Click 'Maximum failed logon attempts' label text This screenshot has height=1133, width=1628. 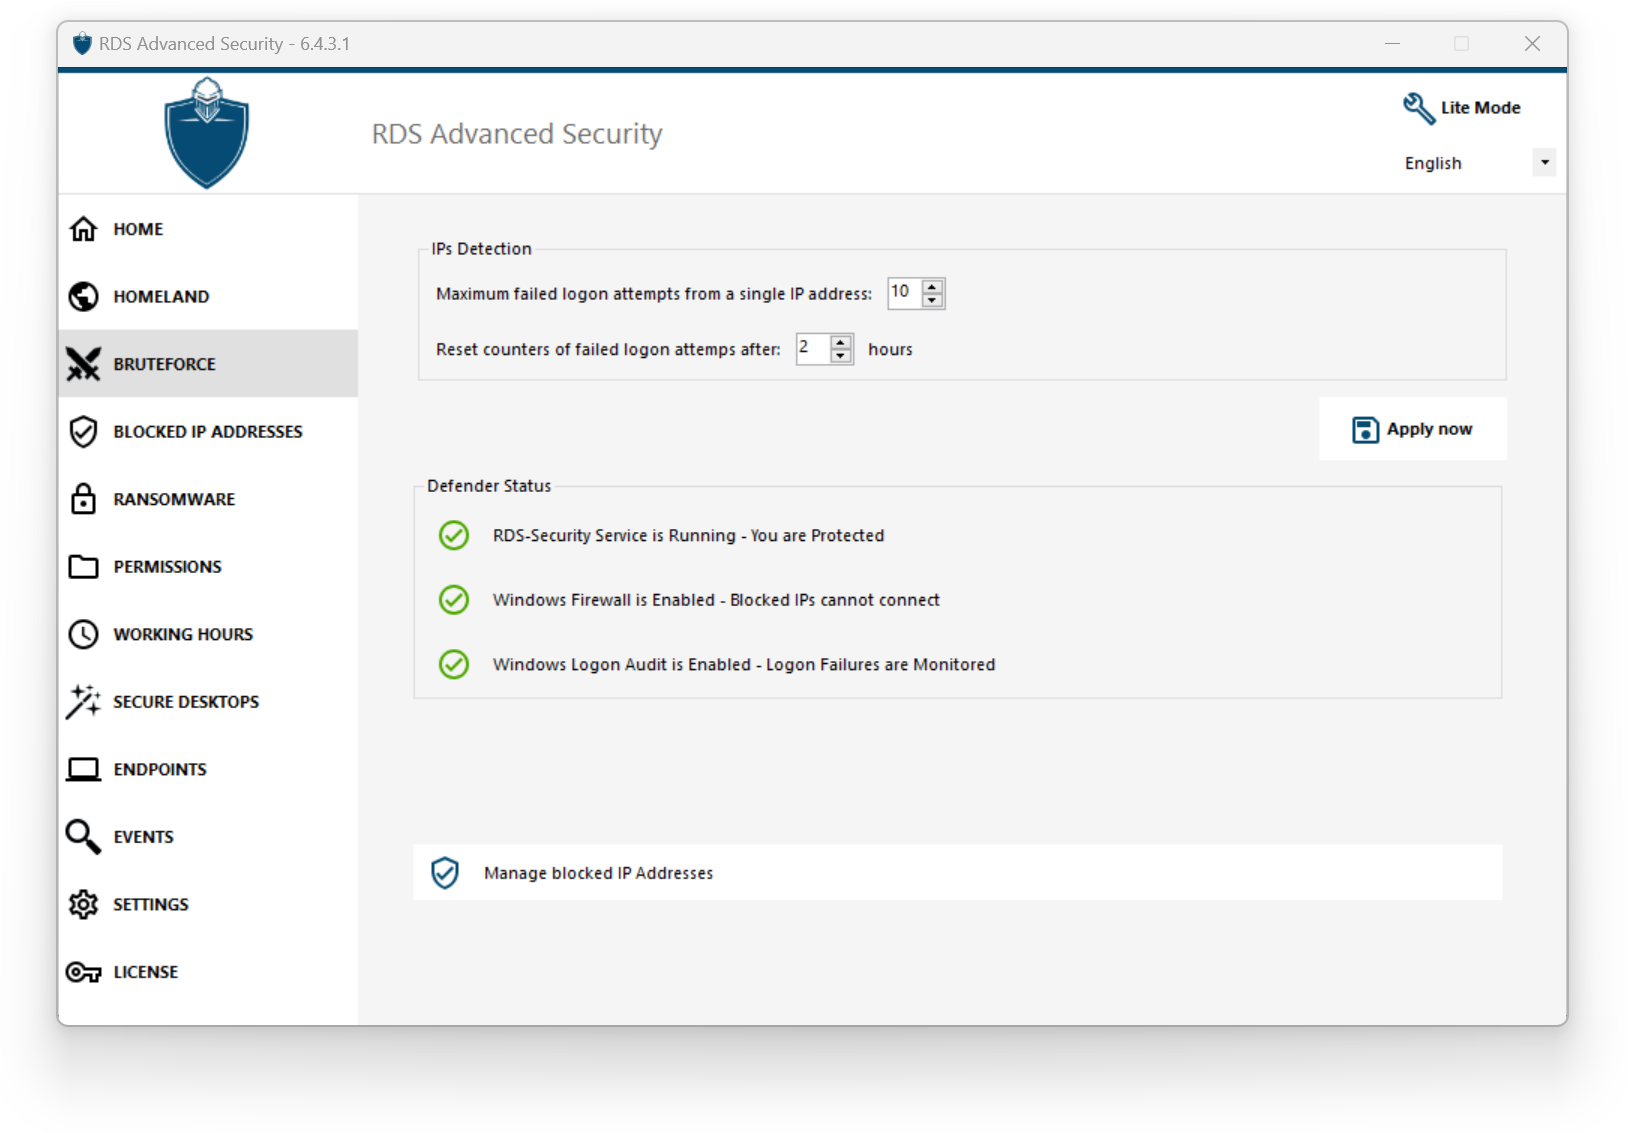tap(654, 294)
